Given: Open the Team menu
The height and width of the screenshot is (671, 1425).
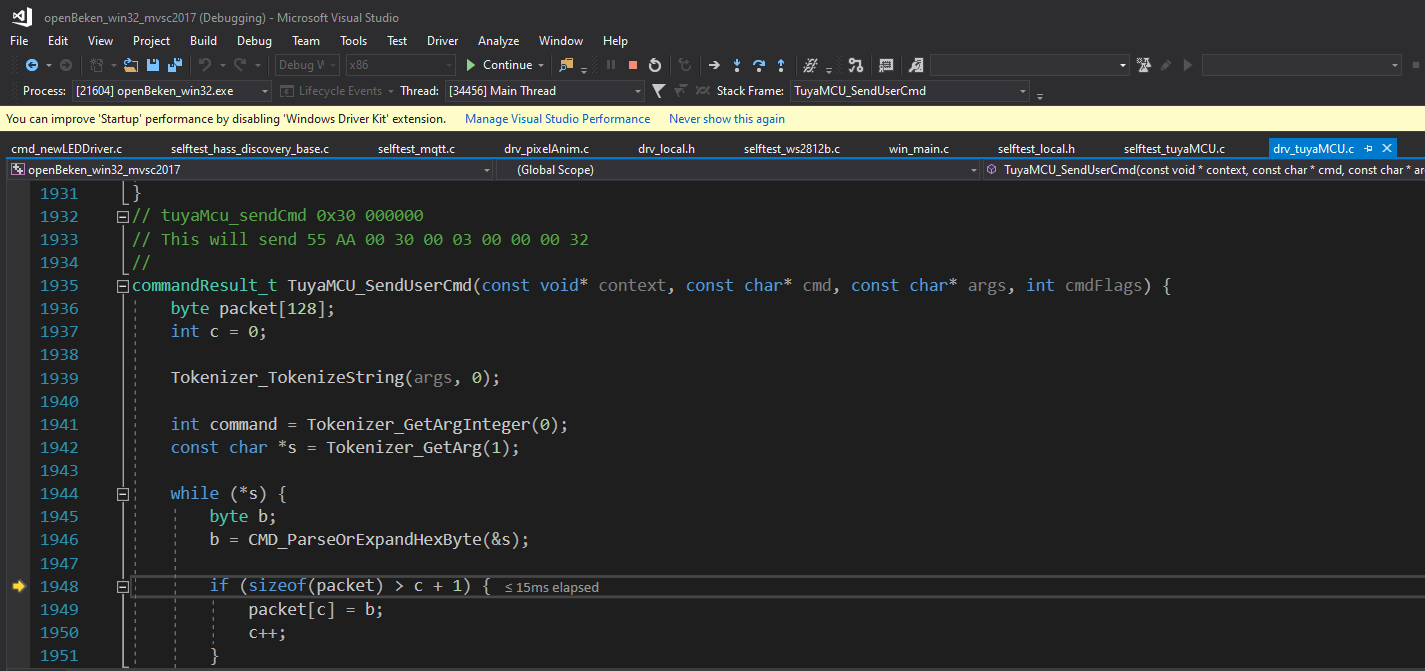Looking at the screenshot, I should tap(306, 41).
